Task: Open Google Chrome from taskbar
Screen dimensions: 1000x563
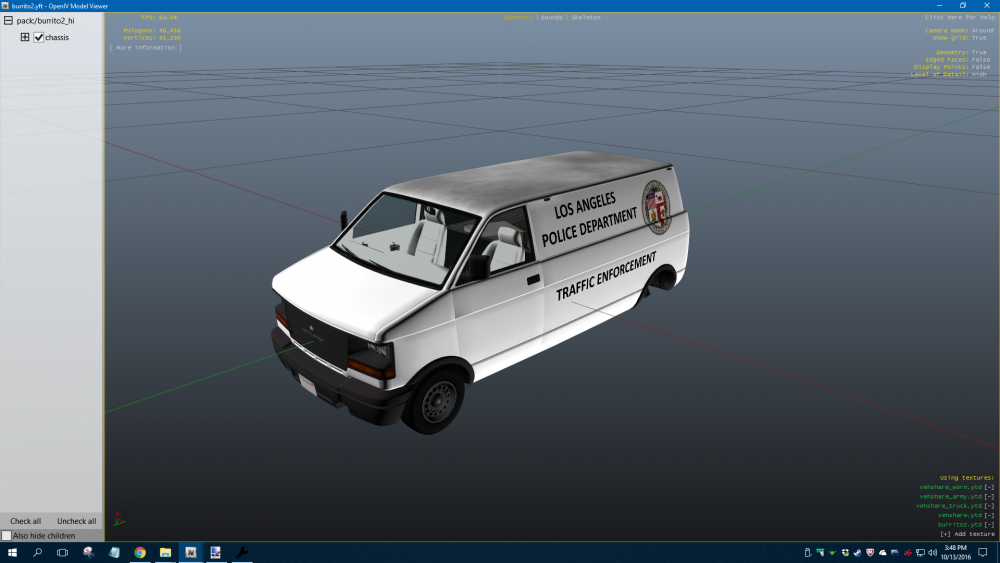Action: pyautogui.click(x=140, y=552)
